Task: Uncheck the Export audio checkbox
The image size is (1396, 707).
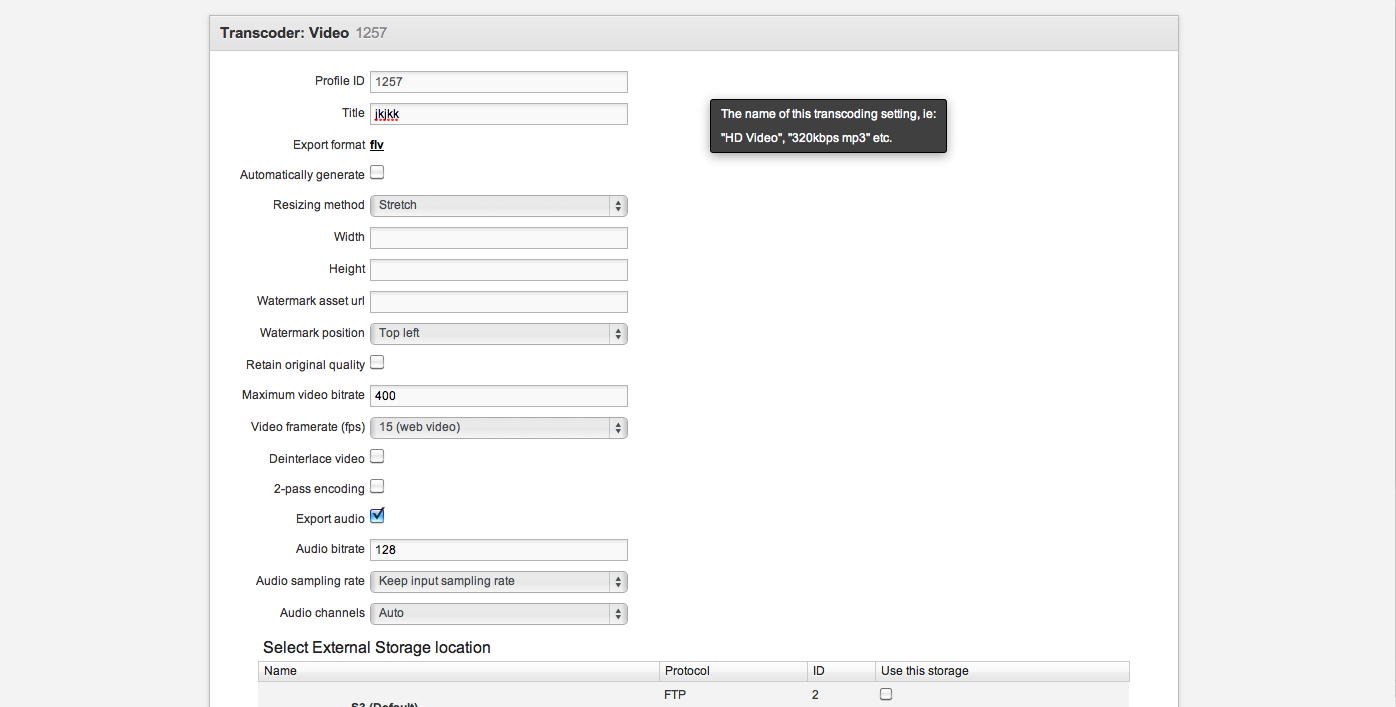Action: [377, 517]
